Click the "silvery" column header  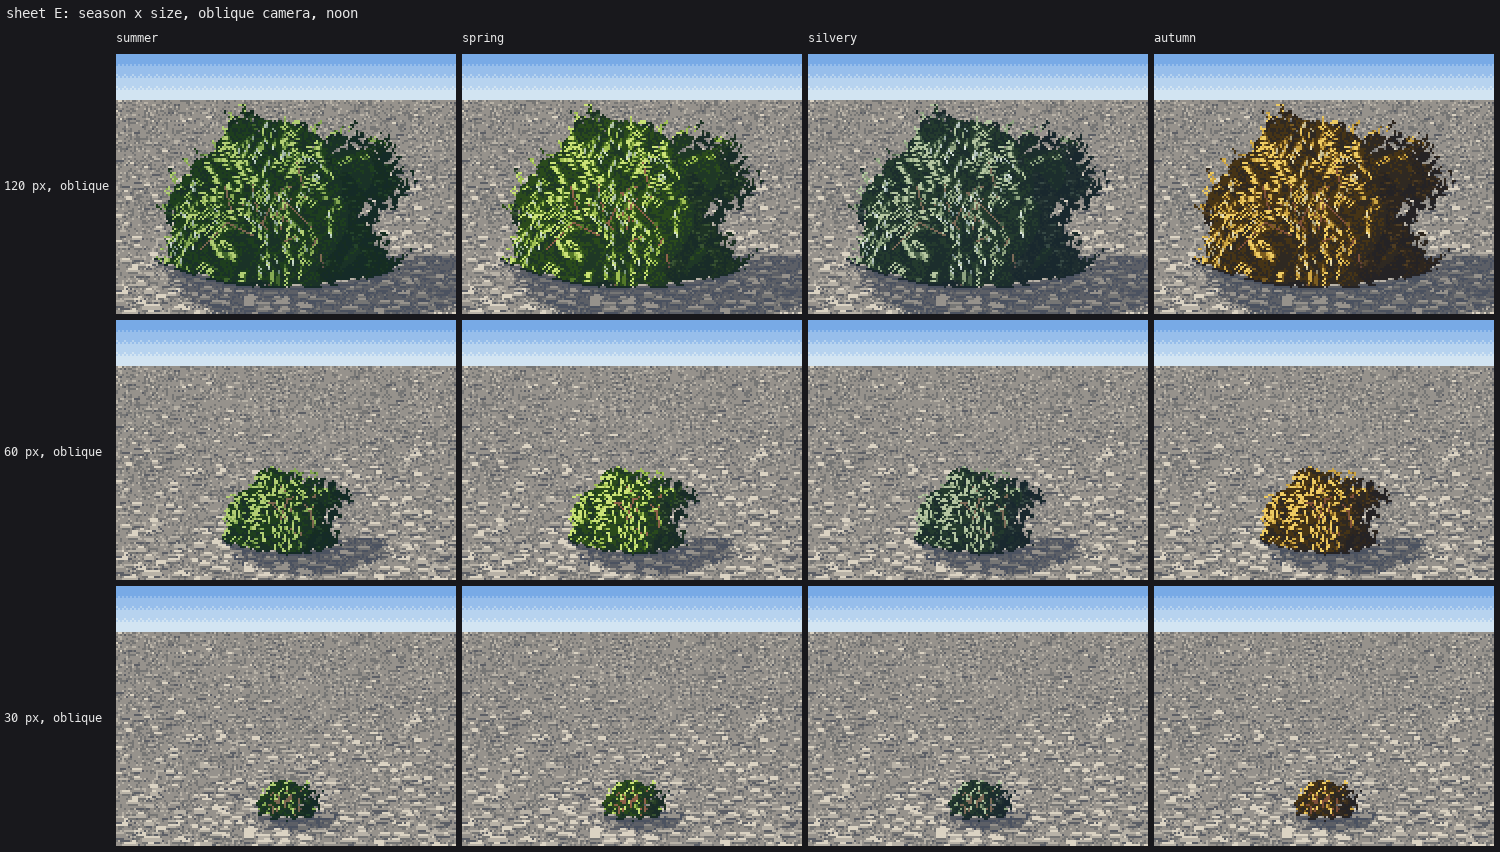pyautogui.click(x=832, y=38)
